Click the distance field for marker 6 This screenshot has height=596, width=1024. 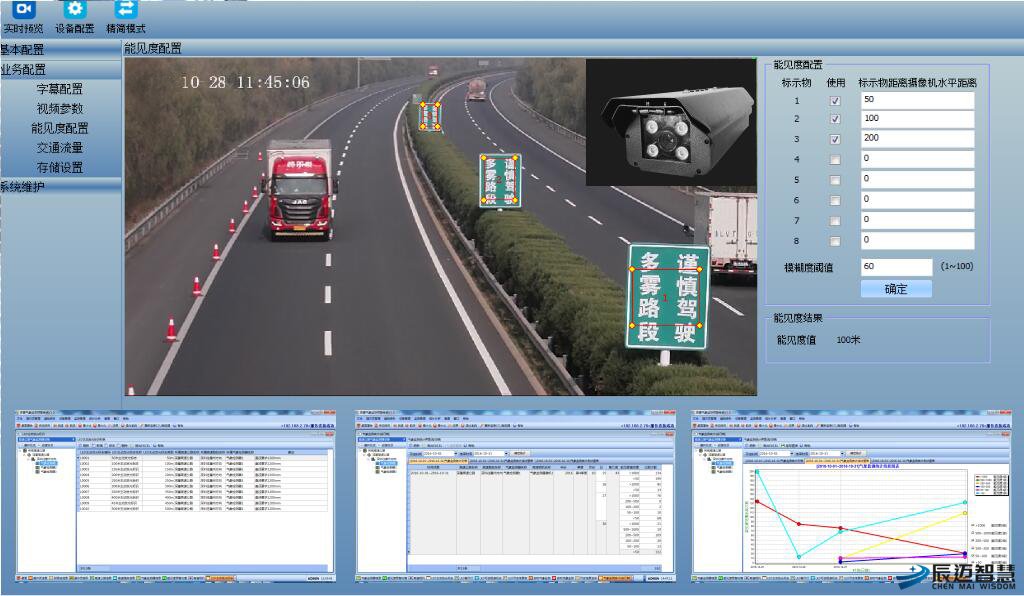(x=917, y=199)
